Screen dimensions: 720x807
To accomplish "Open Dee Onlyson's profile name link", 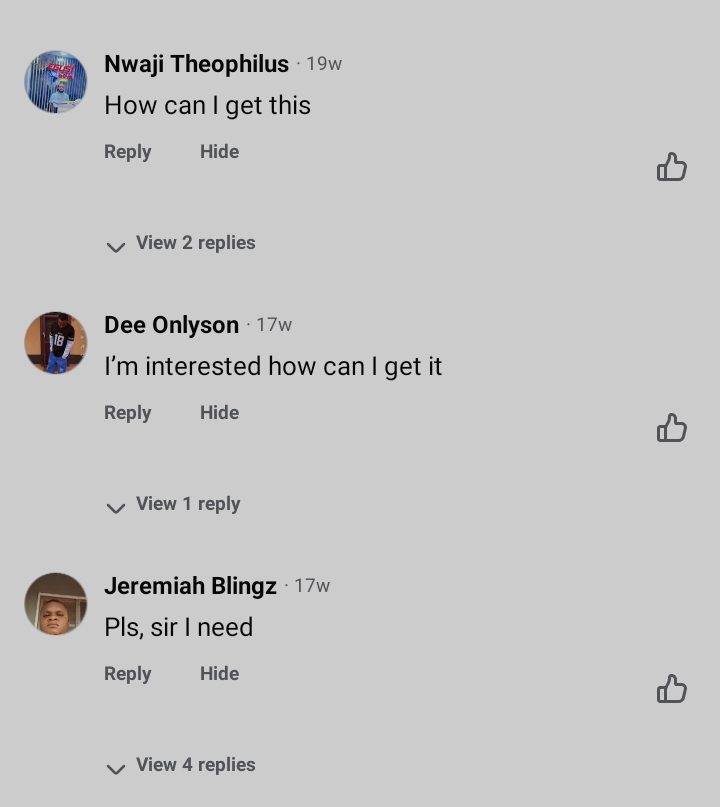I will (171, 325).
